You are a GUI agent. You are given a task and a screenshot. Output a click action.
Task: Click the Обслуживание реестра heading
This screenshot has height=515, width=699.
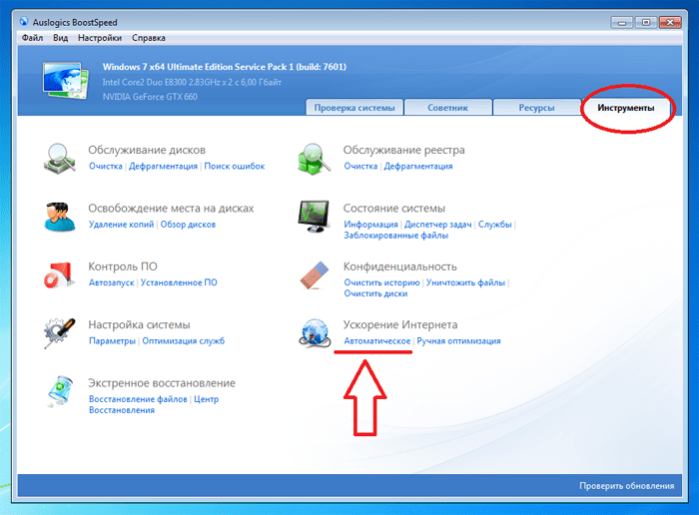click(404, 150)
